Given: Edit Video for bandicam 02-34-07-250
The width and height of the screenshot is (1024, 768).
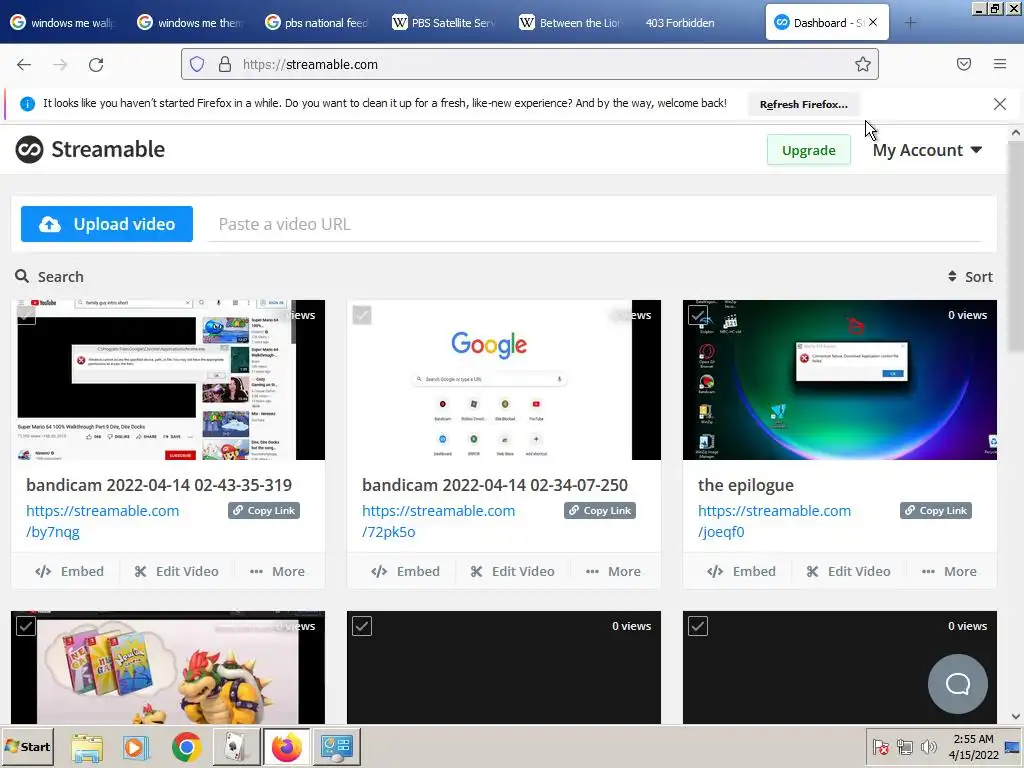Looking at the screenshot, I should pos(512,571).
